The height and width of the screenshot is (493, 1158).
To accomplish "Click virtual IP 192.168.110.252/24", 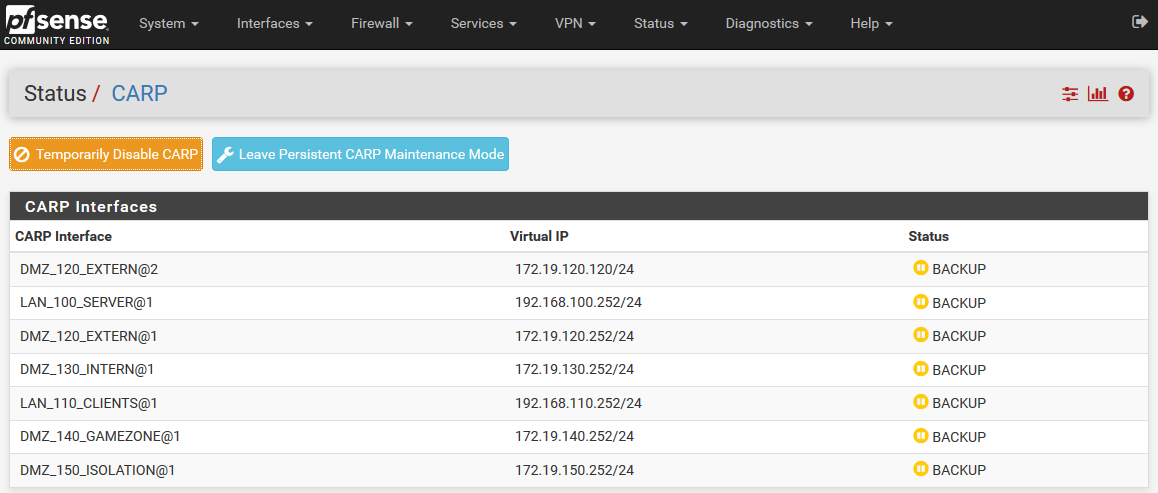I will 578,403.
